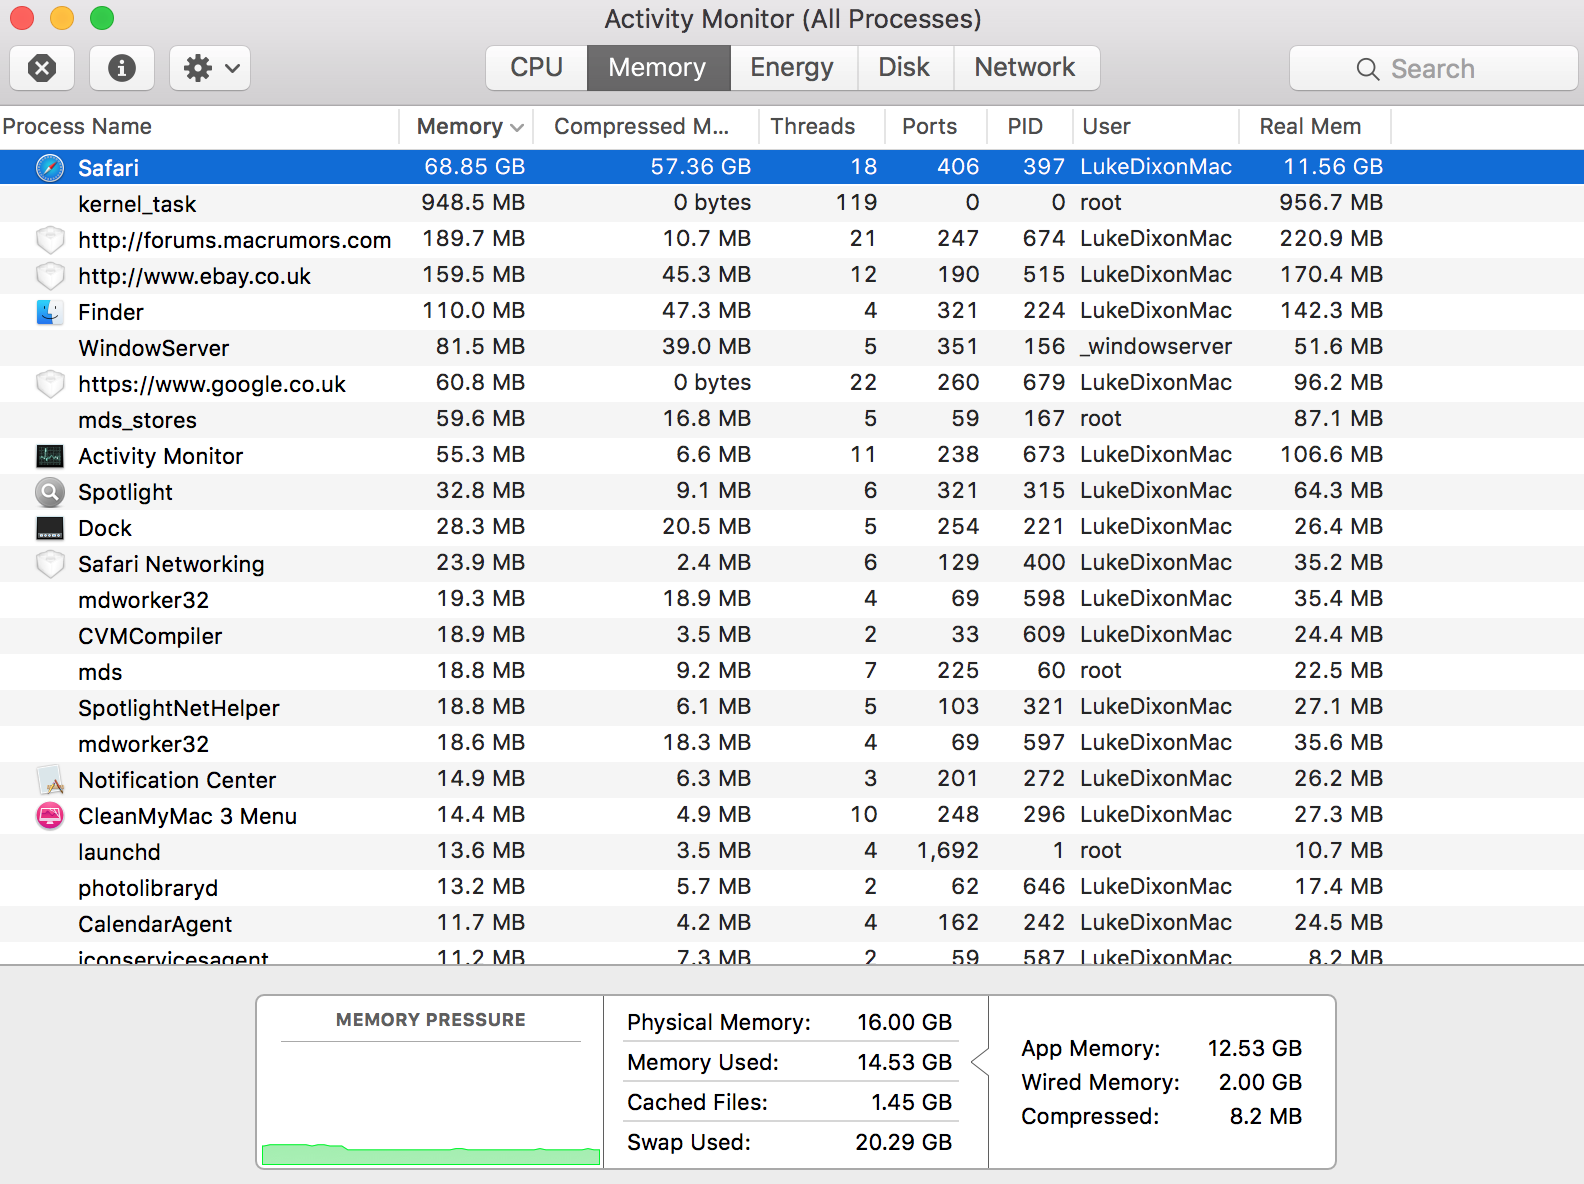Open the process Info (i) button
The image size is (1584, 1184).
pyautogui.click(x=122, y=68)
